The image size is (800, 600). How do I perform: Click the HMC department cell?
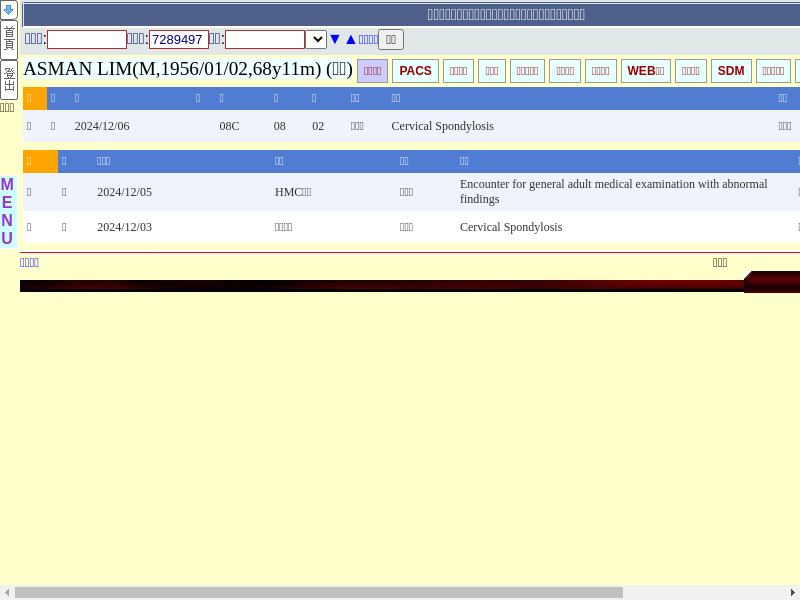[293, 192]
